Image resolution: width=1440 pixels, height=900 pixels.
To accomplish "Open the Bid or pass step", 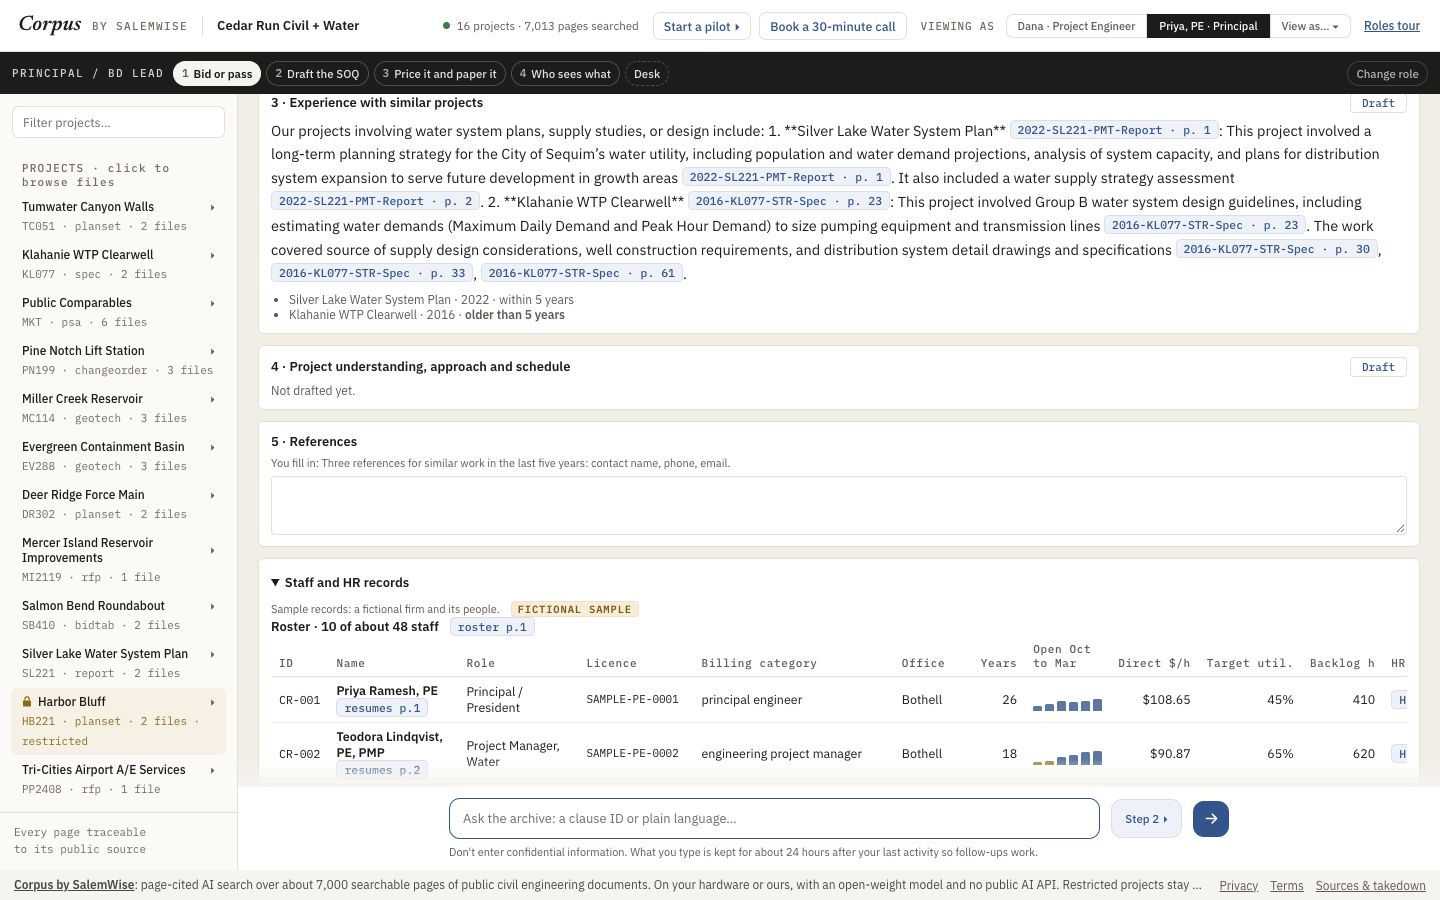I will 217,74.
